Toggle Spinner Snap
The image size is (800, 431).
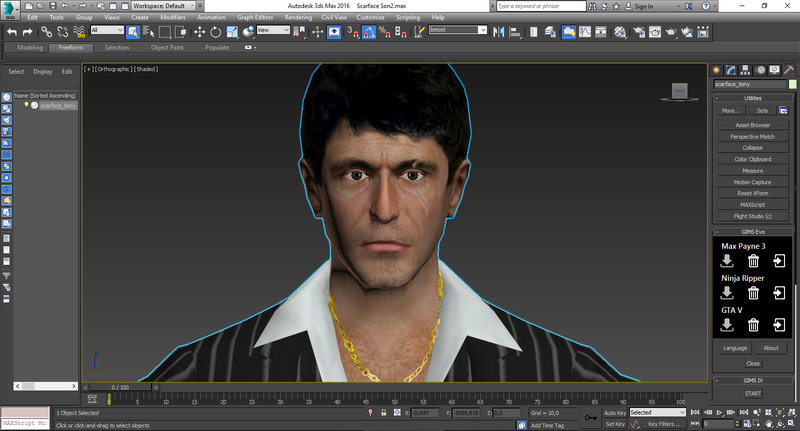(401, 32)
